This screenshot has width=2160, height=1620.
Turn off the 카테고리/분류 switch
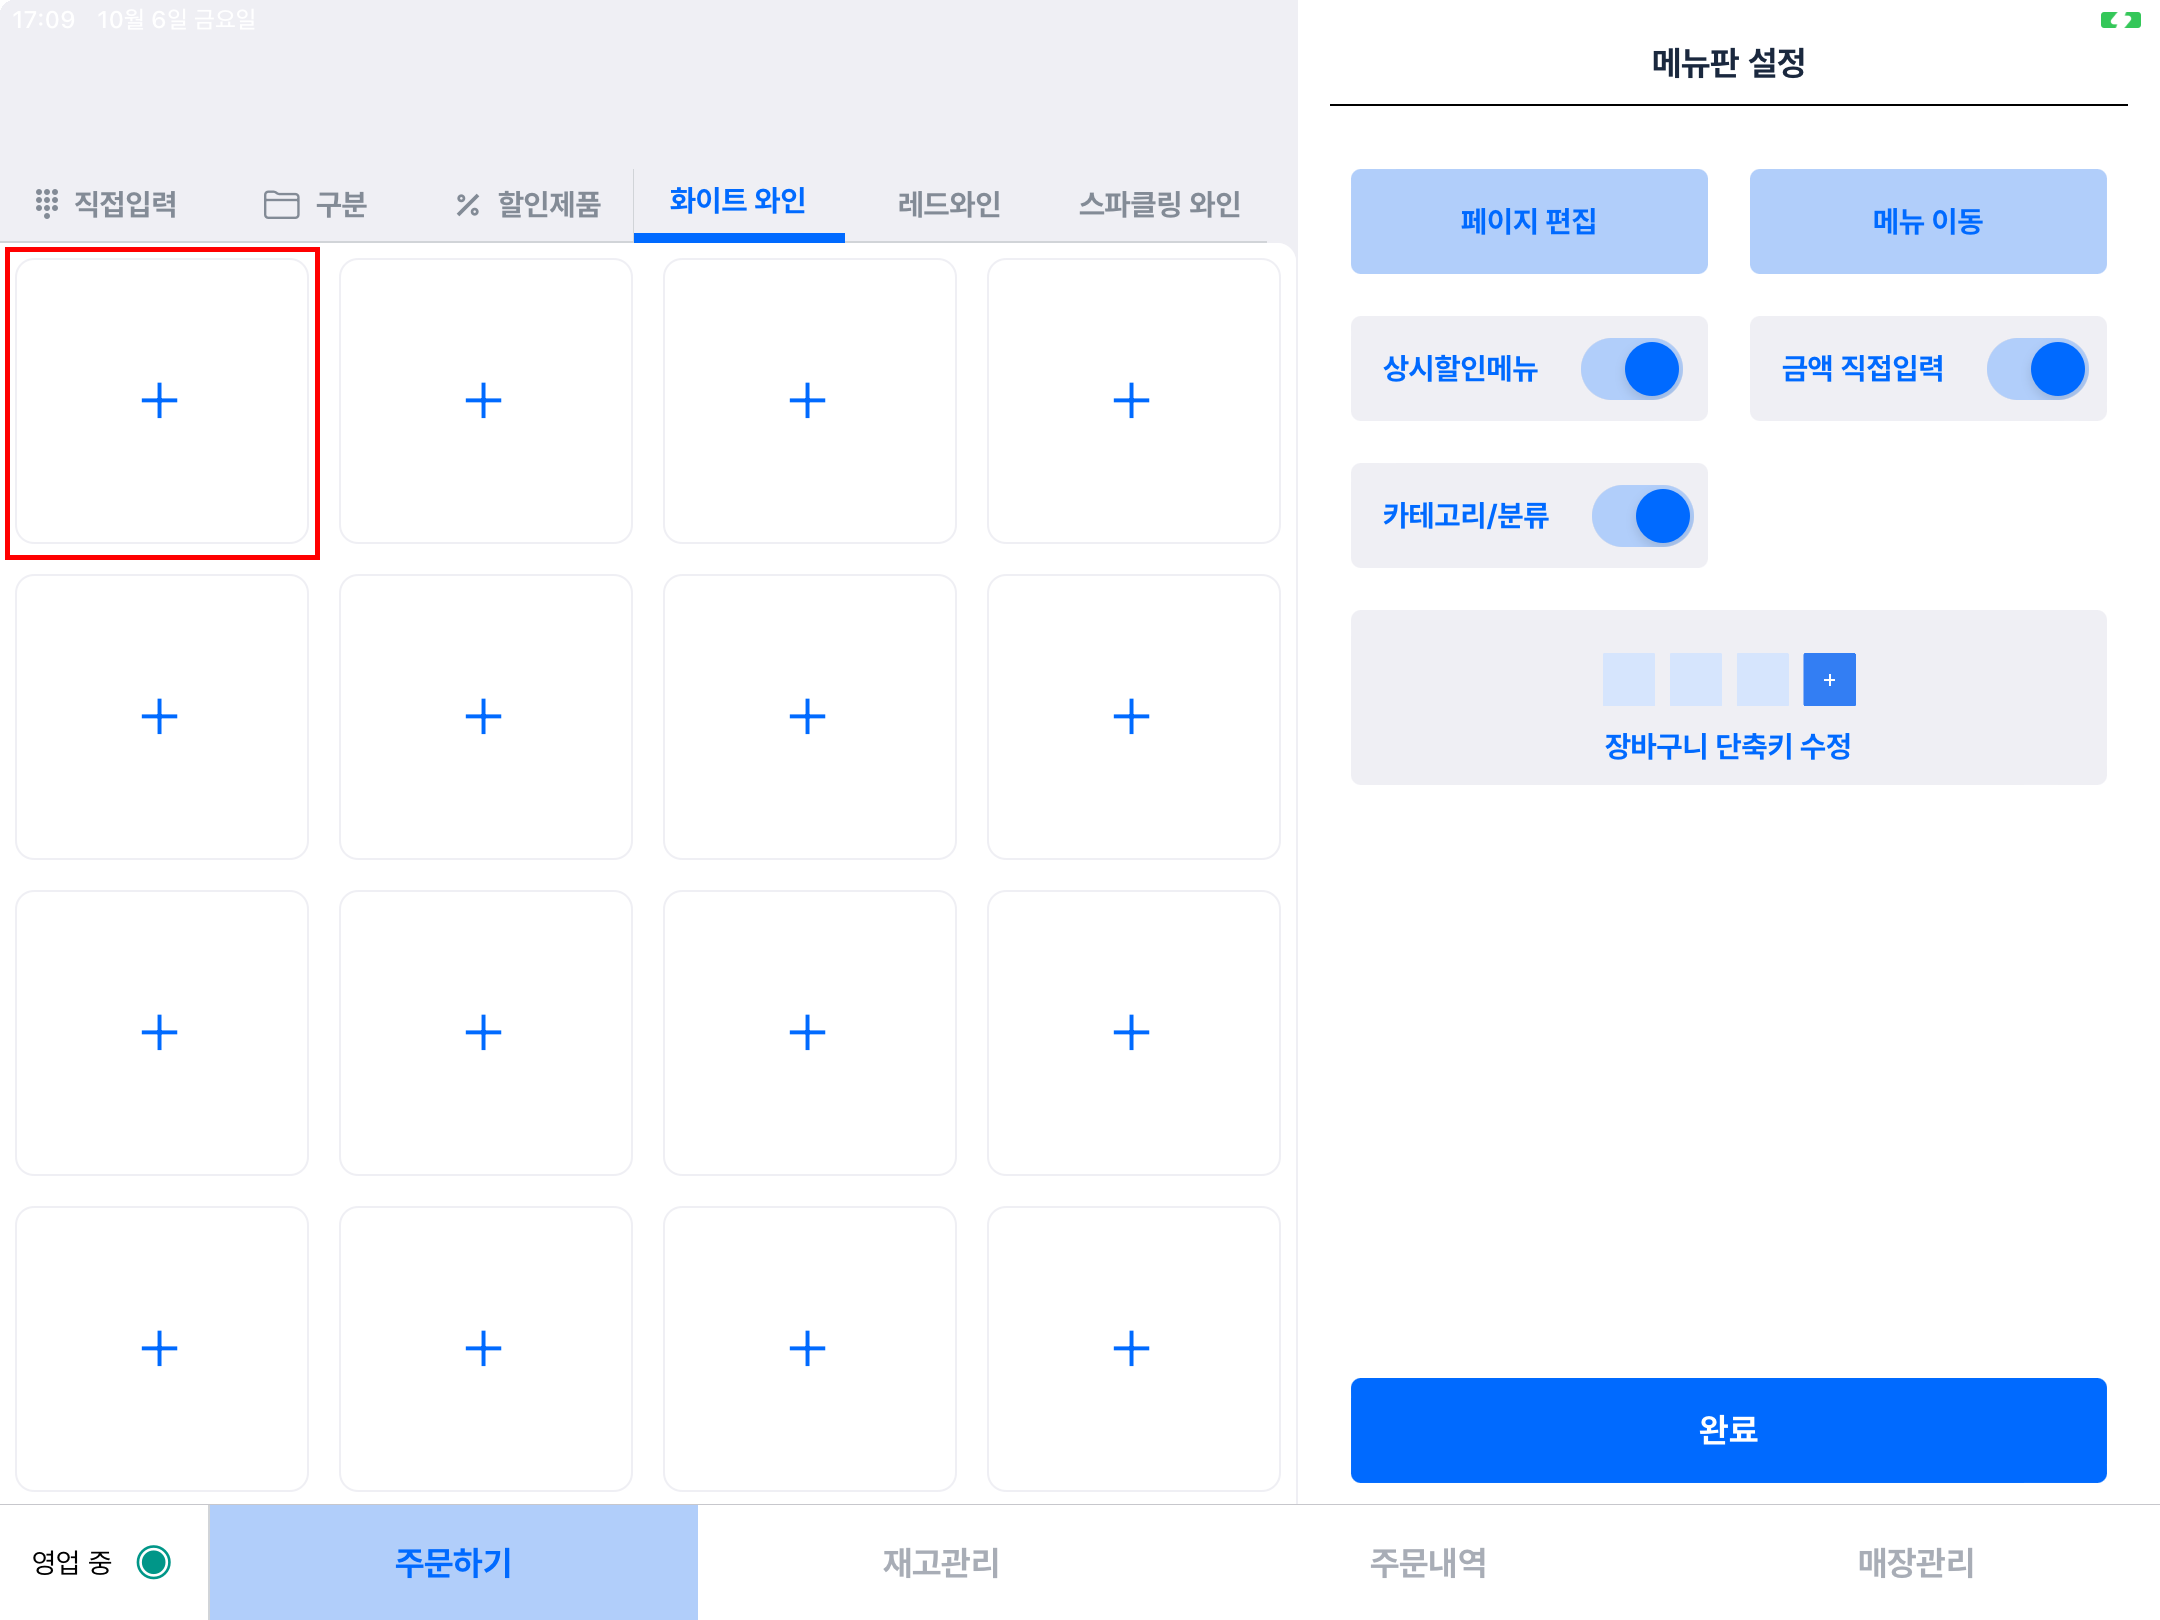point(1642,516)
